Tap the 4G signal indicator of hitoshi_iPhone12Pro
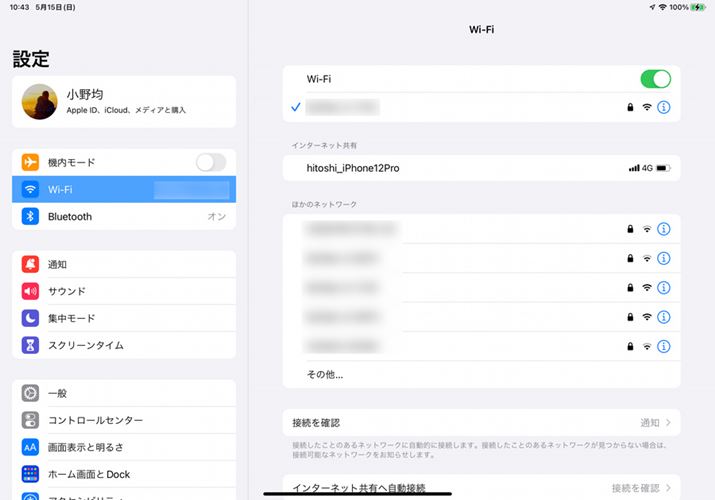This screenshot has width=715, height=500. pos(641,168)
